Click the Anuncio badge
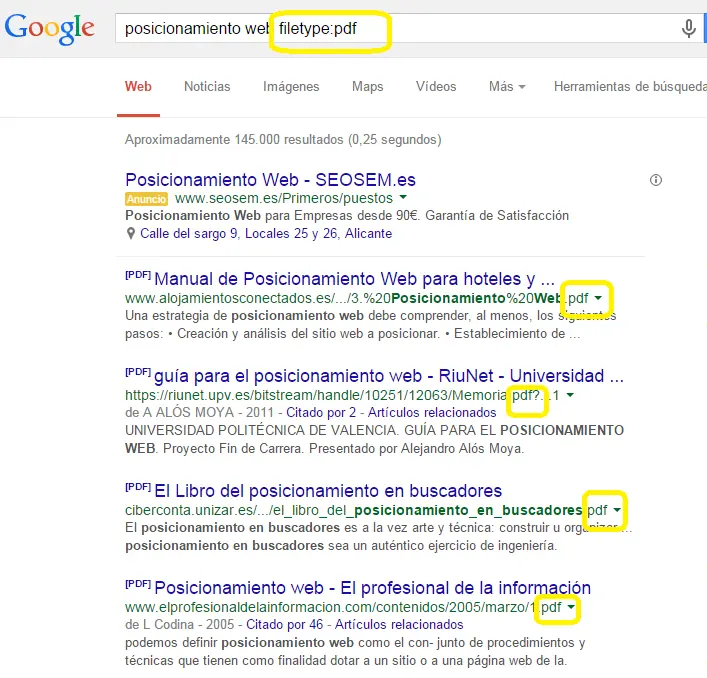The height and width of the screenshot is (678, 707). coord(147,199)
